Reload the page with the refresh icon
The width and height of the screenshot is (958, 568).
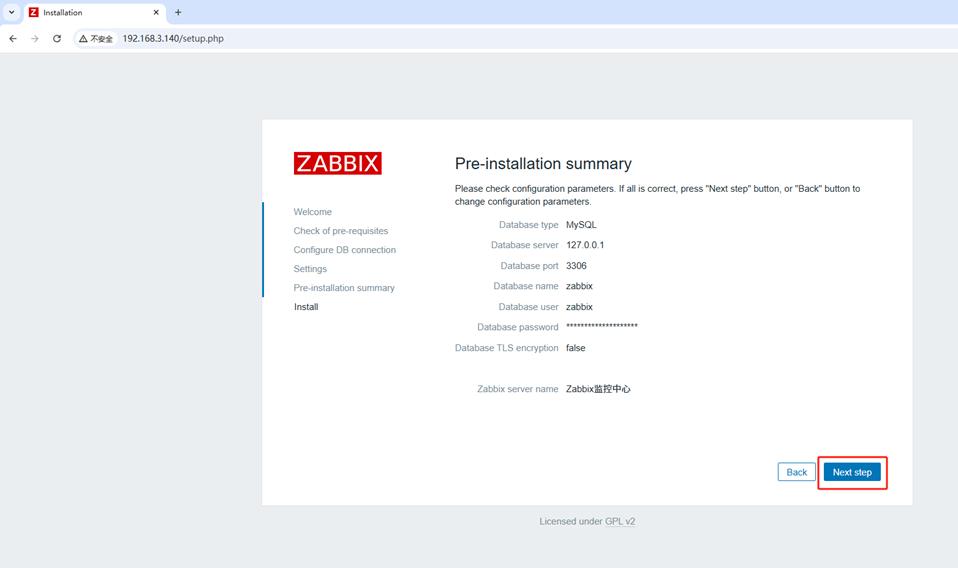57,38
